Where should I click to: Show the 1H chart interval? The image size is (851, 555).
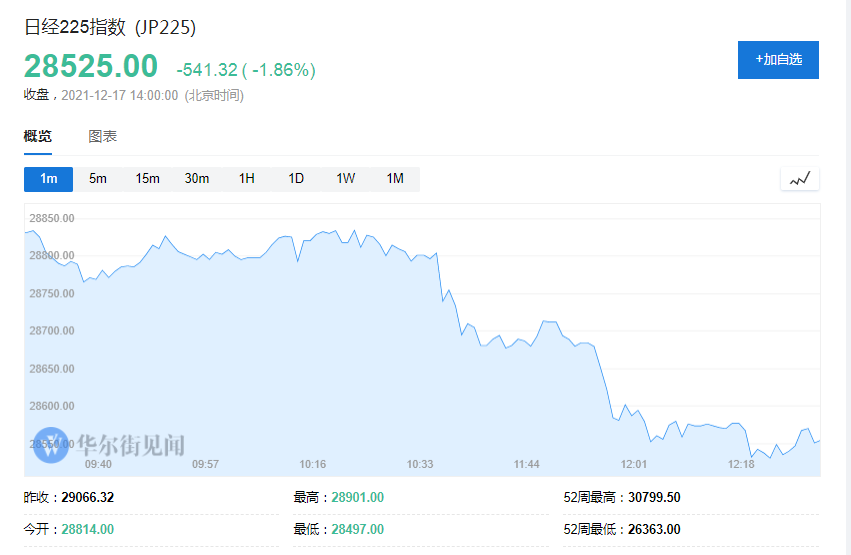247,179
